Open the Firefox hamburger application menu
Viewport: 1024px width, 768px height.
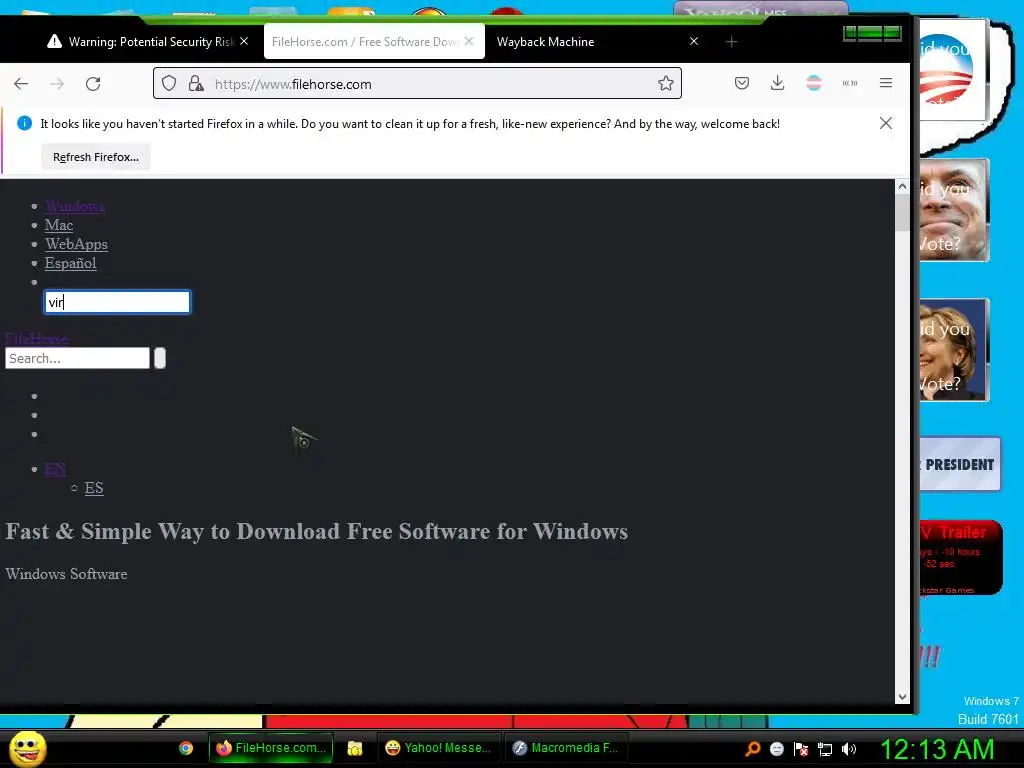click(886, 83)
